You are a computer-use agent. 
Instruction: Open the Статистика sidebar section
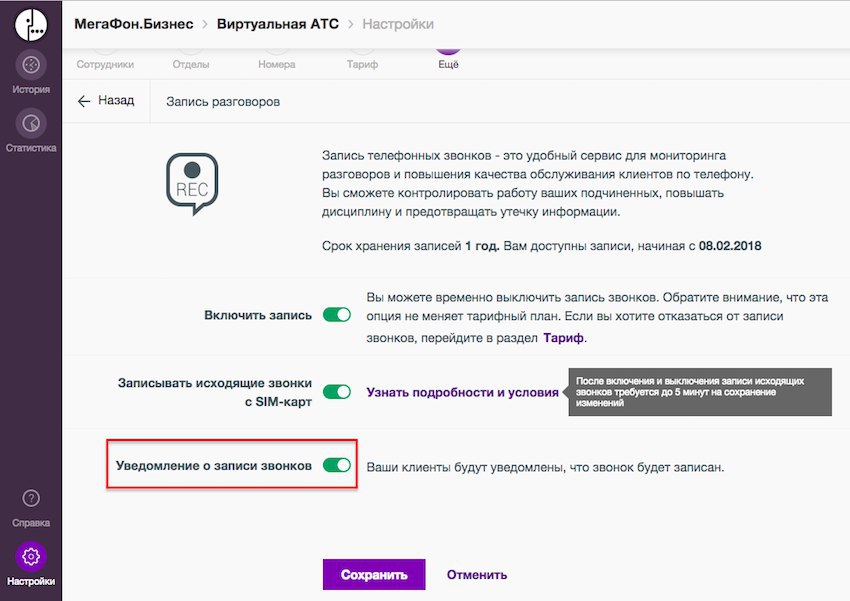[x=31, y=131]
